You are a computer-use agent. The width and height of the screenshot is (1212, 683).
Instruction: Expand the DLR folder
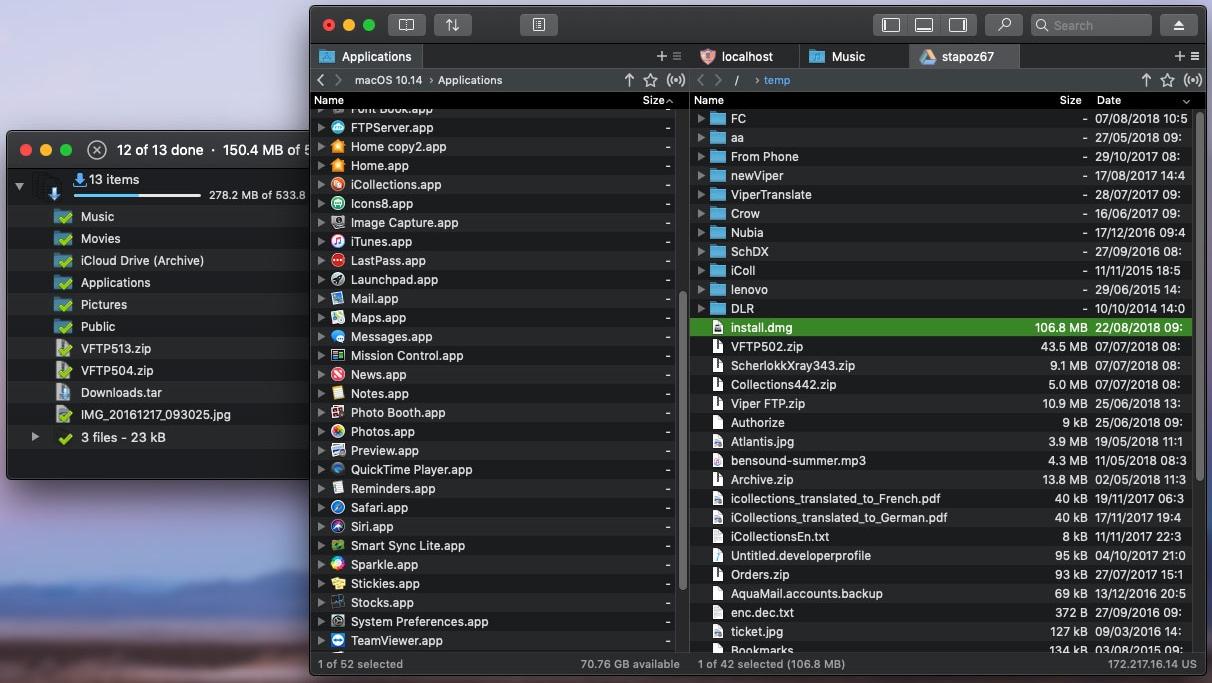(x=701, y=309)
